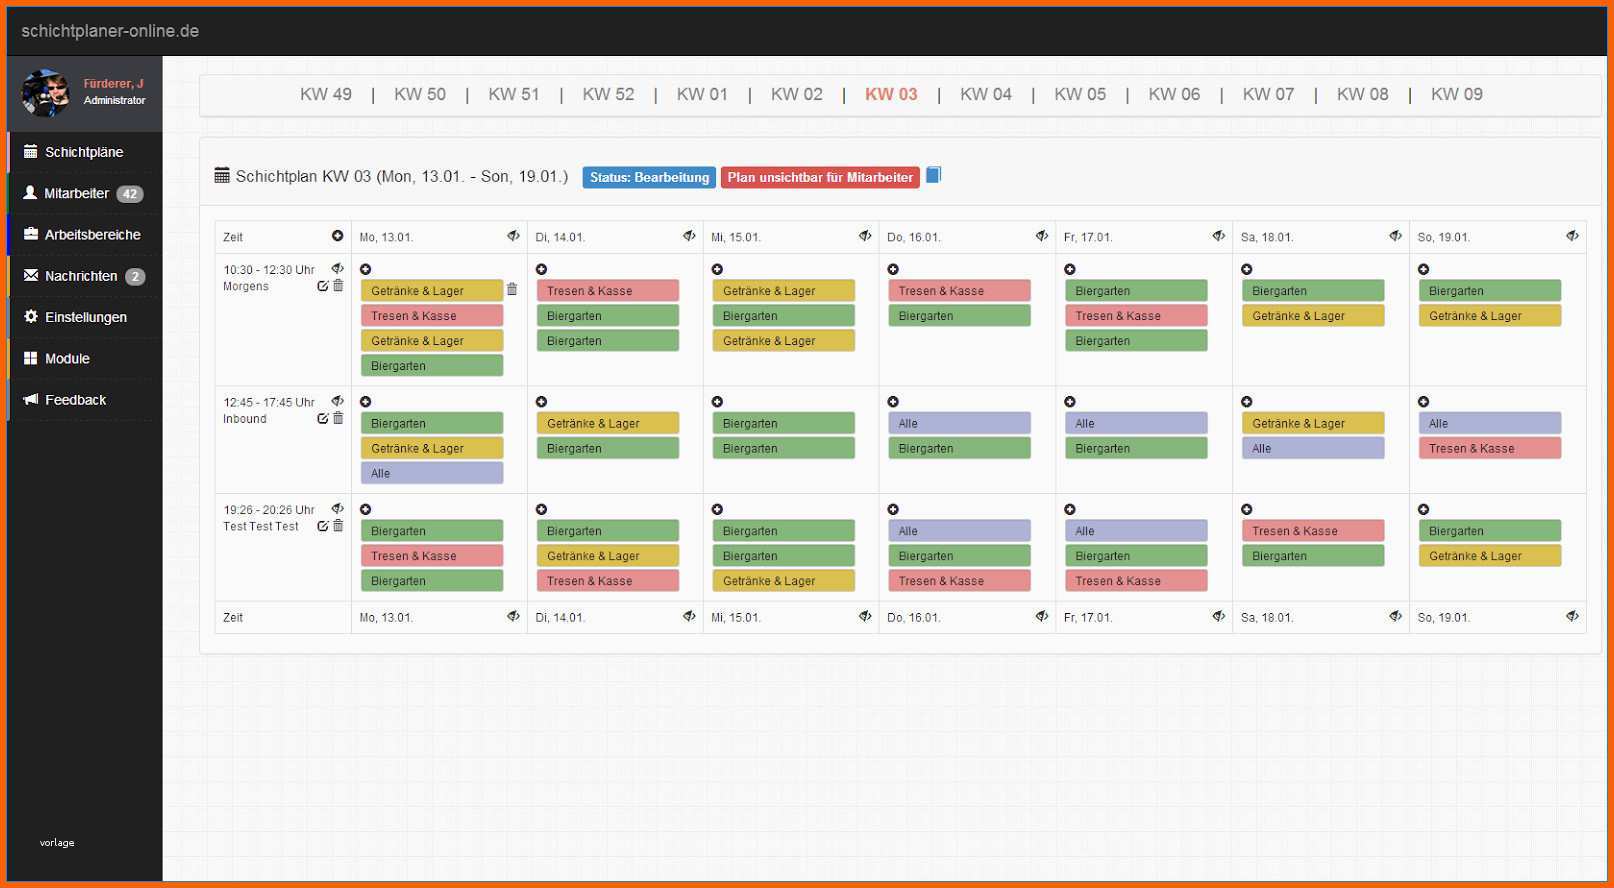Click Plan unsichtbar für Mitarbeiter button

coord(820,177)
